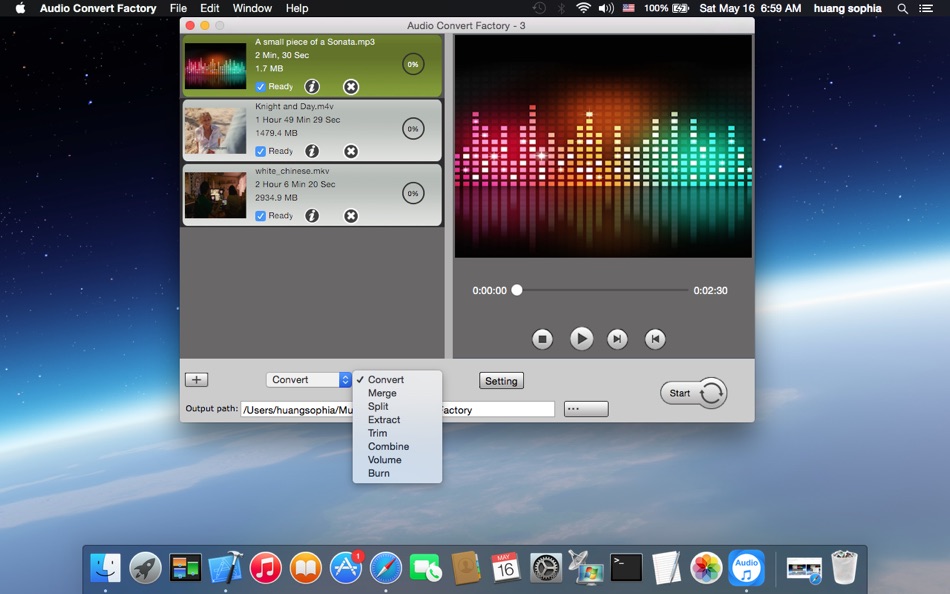950x594 pixels.
Task: Uncheck Ready for Sonata.mp3
Action: pos(261,87)
